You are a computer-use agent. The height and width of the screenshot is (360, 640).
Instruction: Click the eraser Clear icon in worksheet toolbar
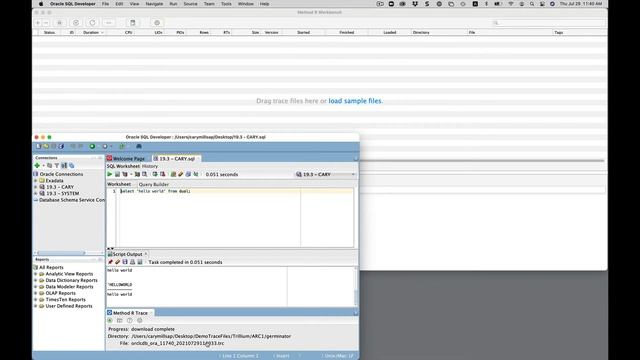pyautogui.click(x=180, y=174)
